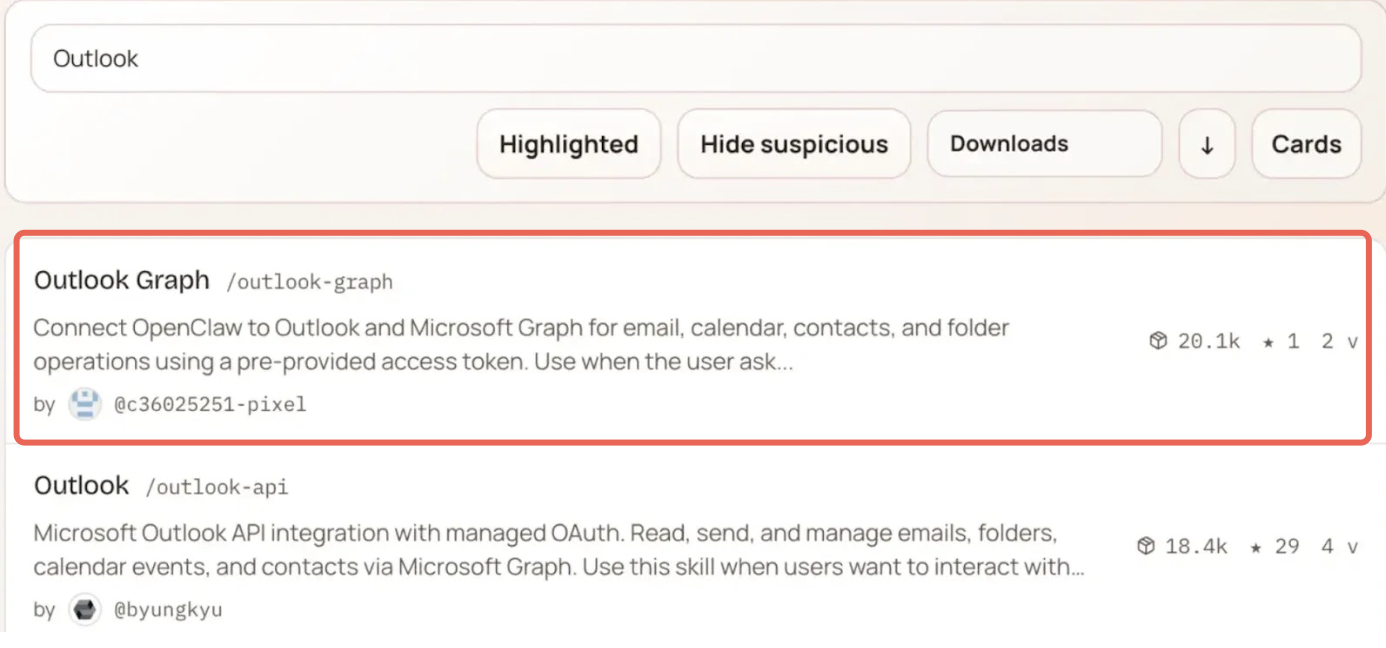Click the star icon showing 29
Viewport: 1386px width, 648px height.
(x=1255, y=546)
